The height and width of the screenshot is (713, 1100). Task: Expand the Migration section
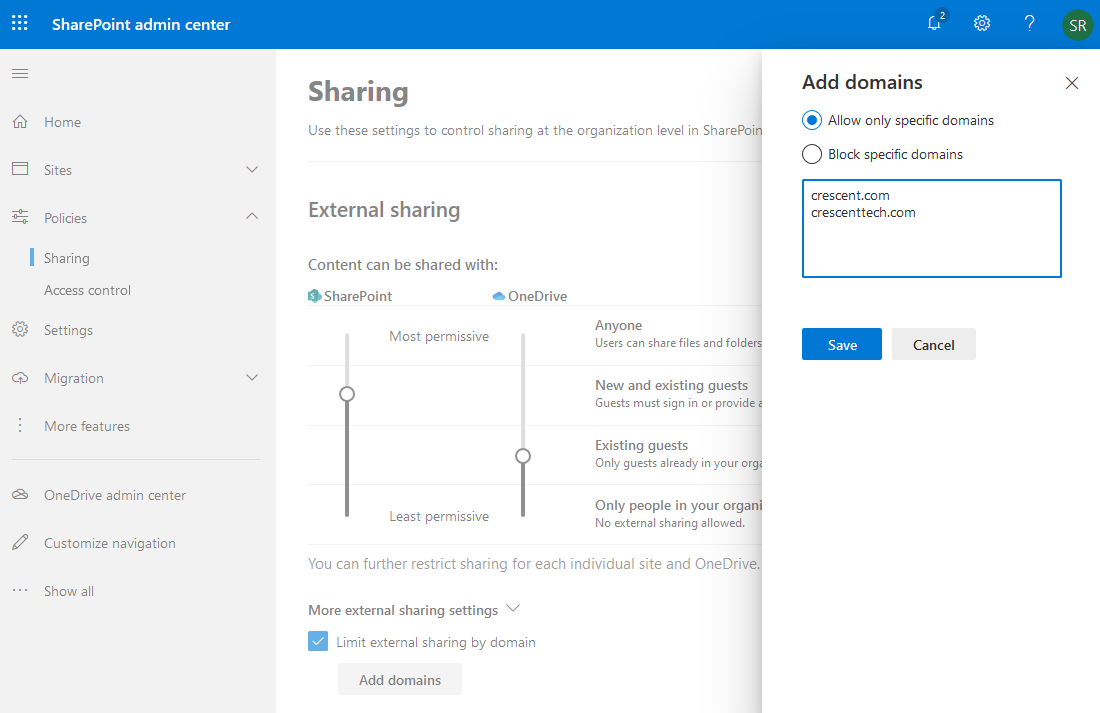[252, 378]
